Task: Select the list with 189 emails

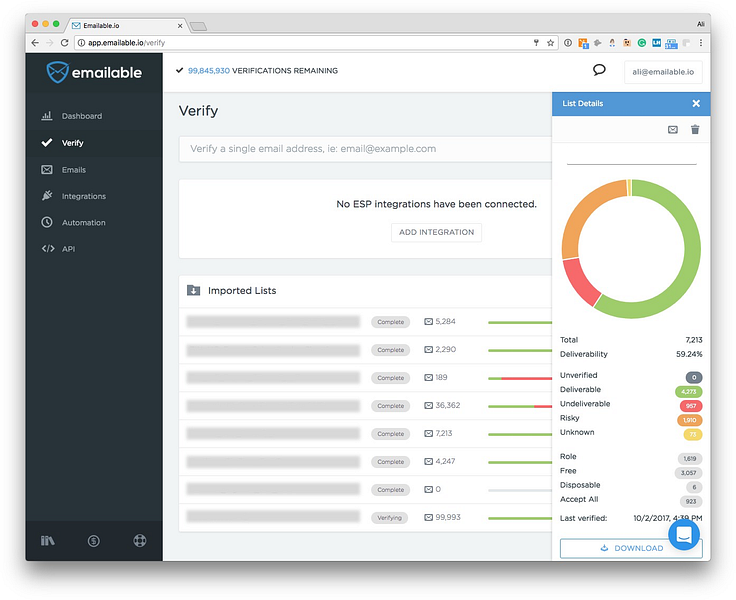Action: coord(365,377)
